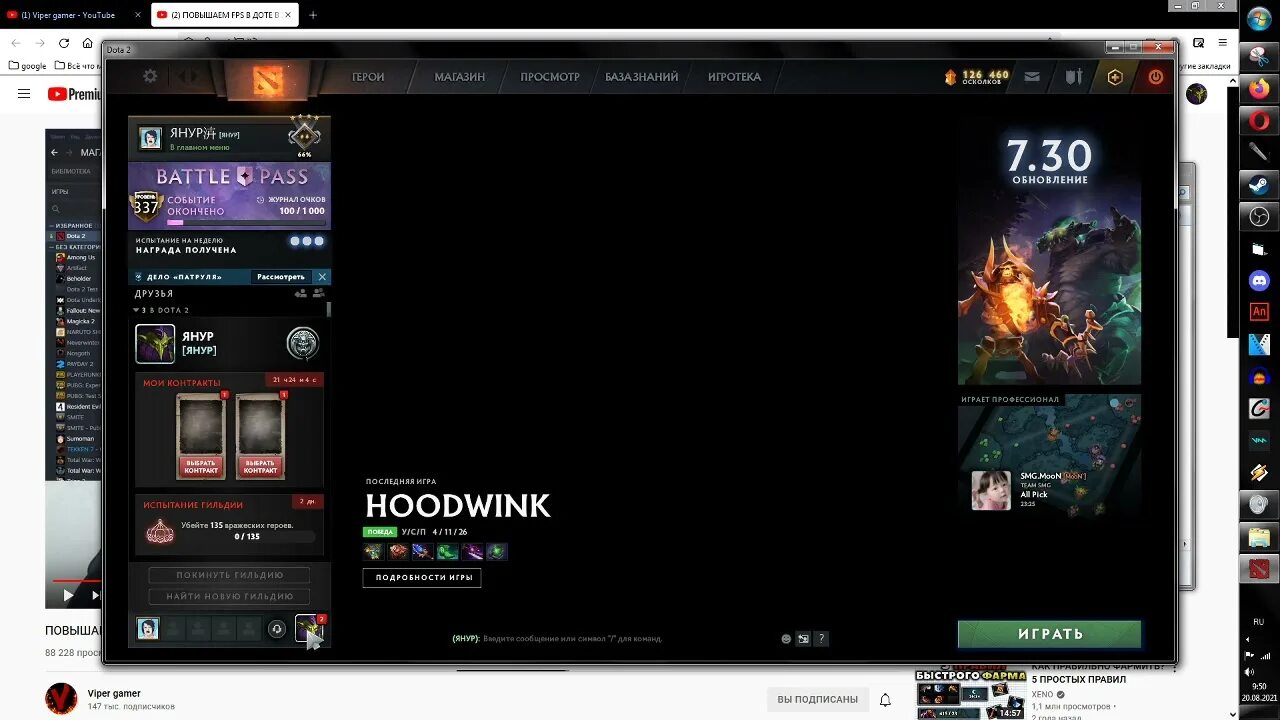Viewport: 1280px width, 720px height.
Task: Open Adobe Animate from the taskbar
Action: [1259, 312]
